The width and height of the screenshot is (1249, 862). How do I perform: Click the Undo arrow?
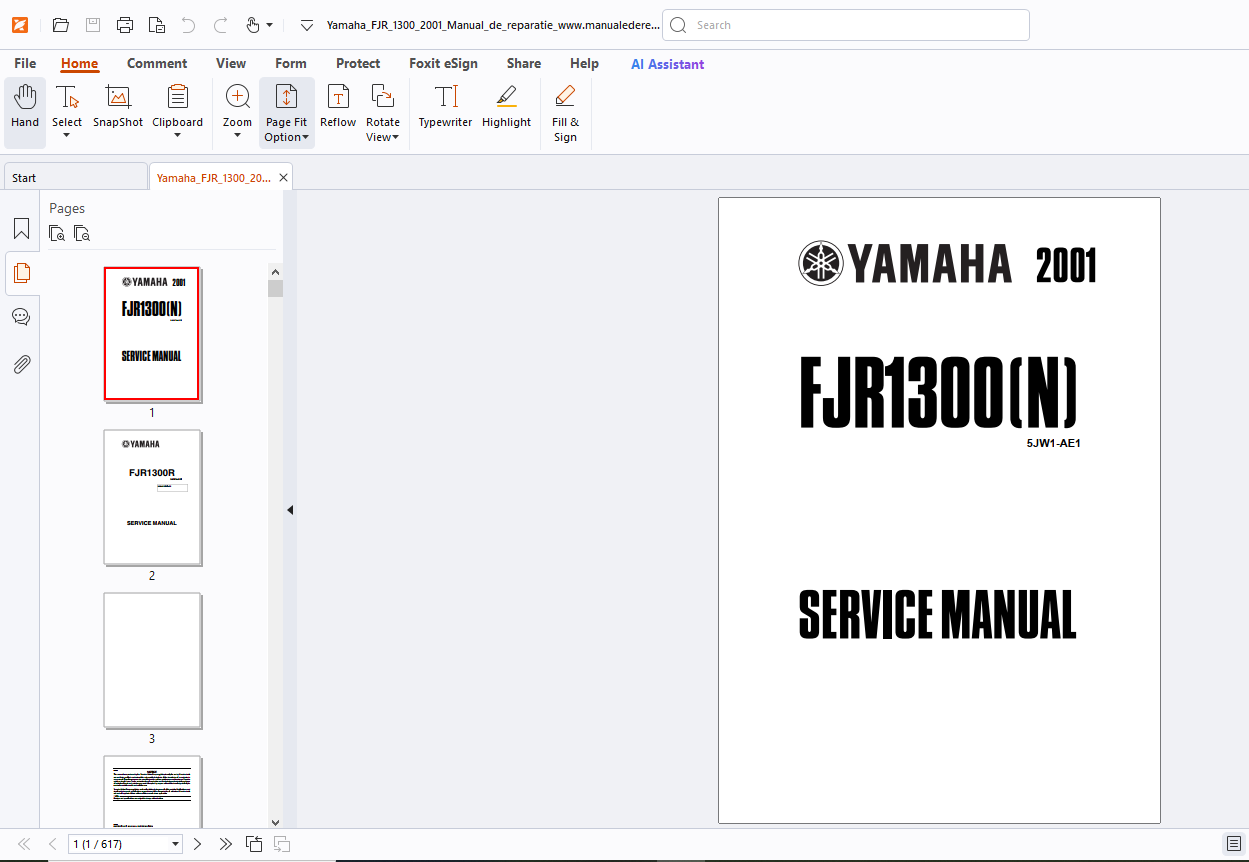pyautogui.click(x=189, y=25)
